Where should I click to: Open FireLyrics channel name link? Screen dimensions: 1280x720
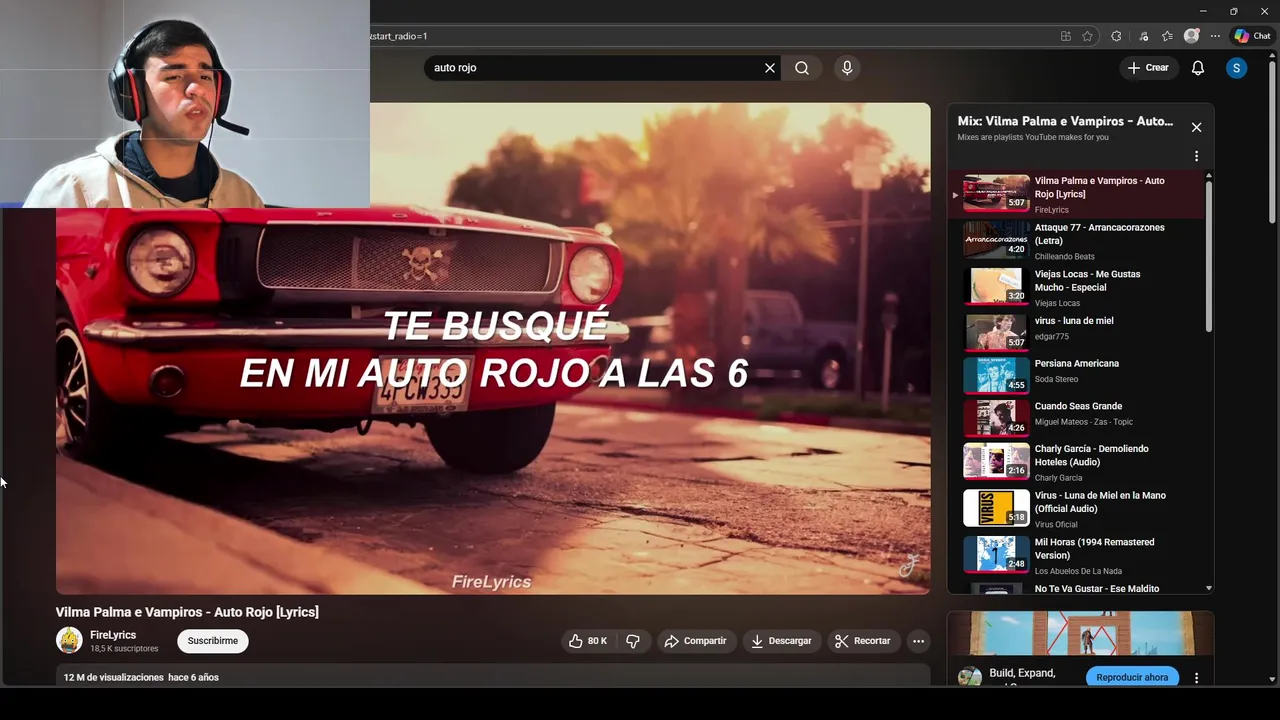tap(113, 635)
